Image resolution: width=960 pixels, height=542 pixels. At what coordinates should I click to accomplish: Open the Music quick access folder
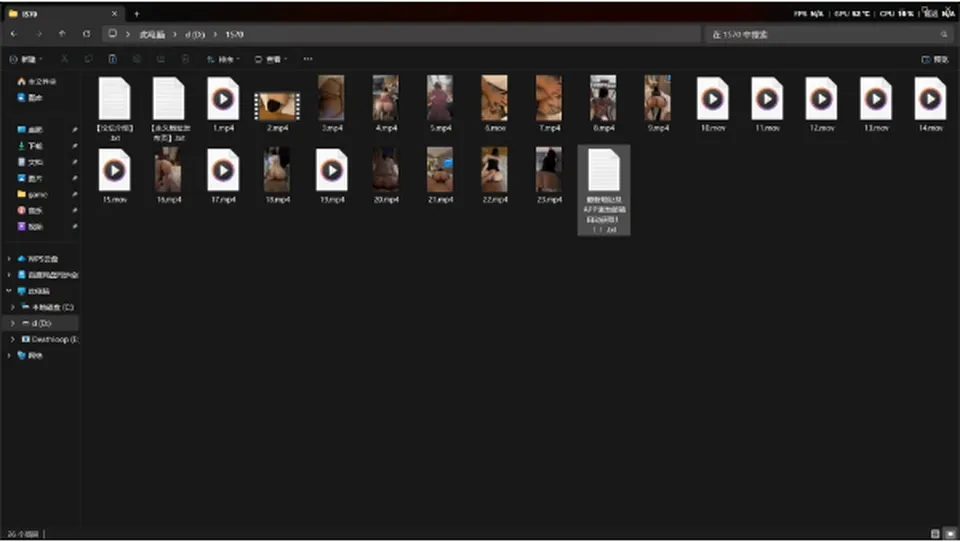31,210
